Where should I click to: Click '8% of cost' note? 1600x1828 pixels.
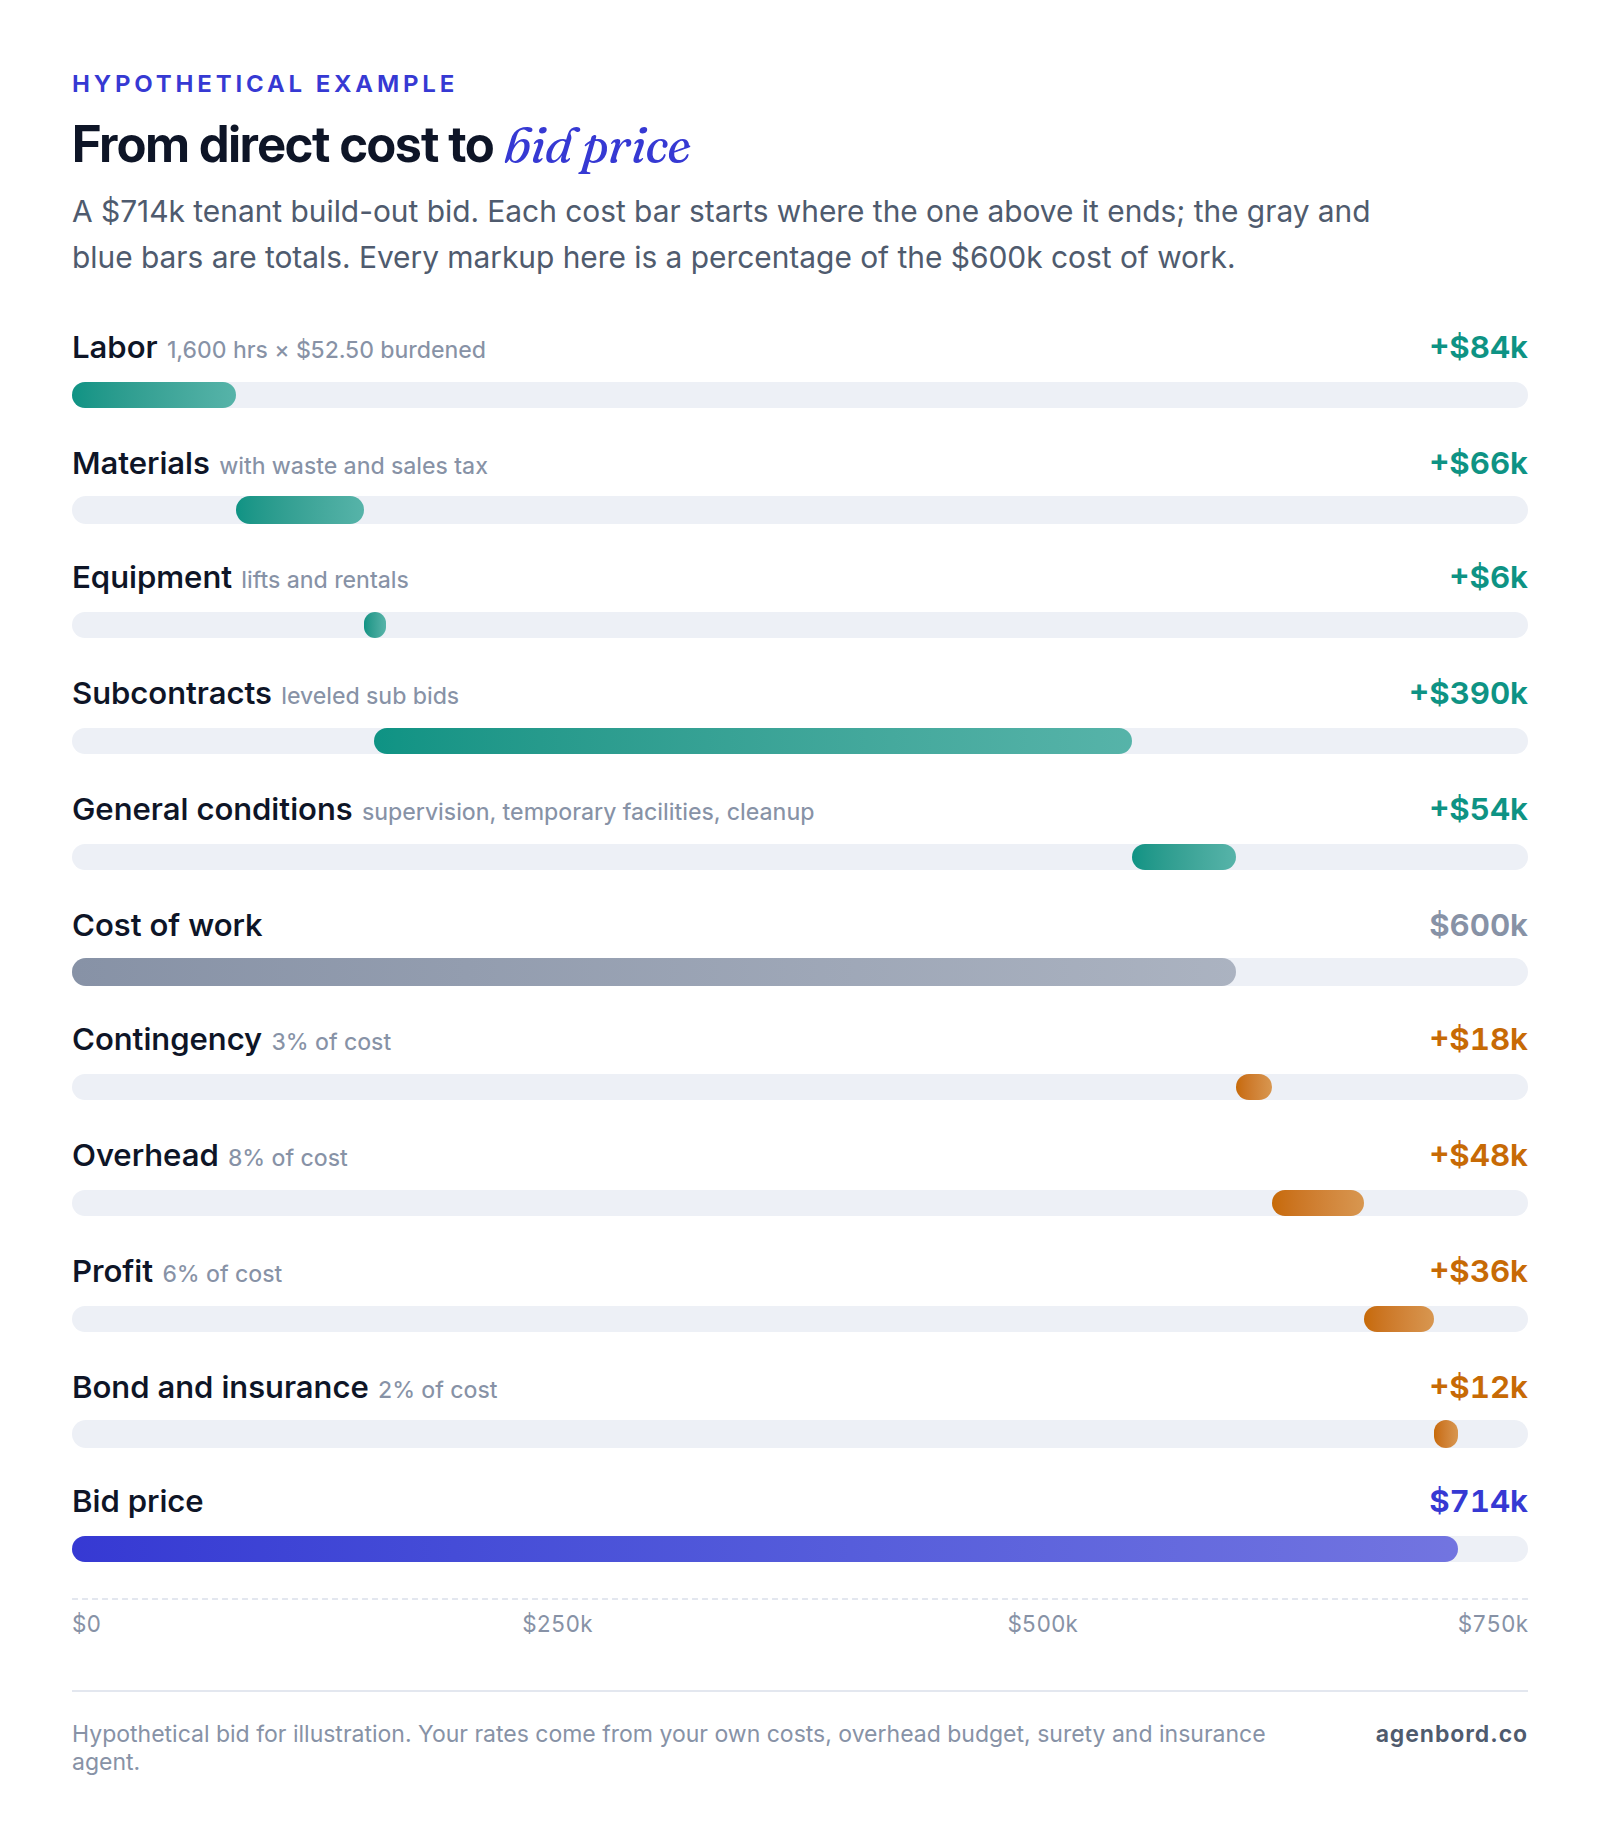288,1158
